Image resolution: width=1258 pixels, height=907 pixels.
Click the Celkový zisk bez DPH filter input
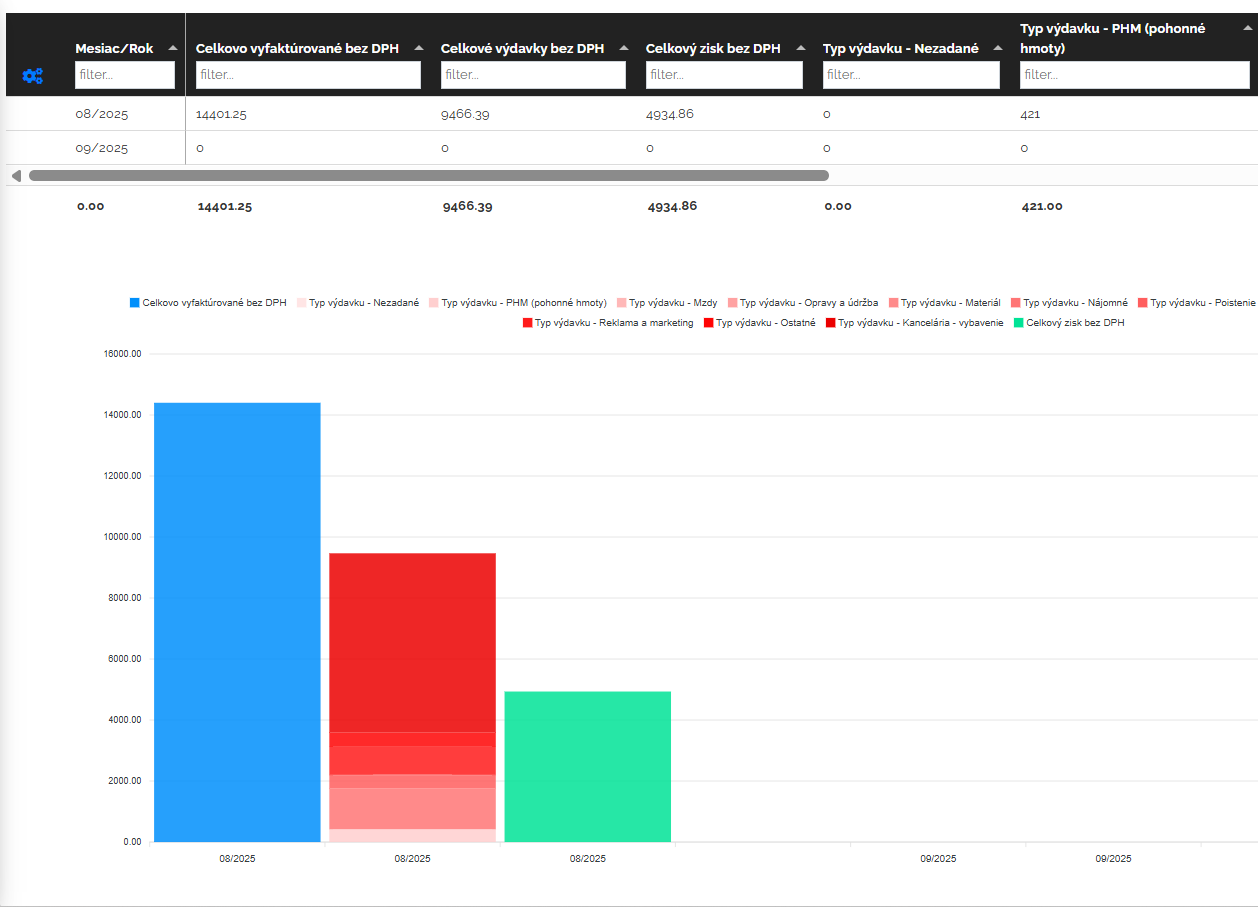tap(724, 75)
